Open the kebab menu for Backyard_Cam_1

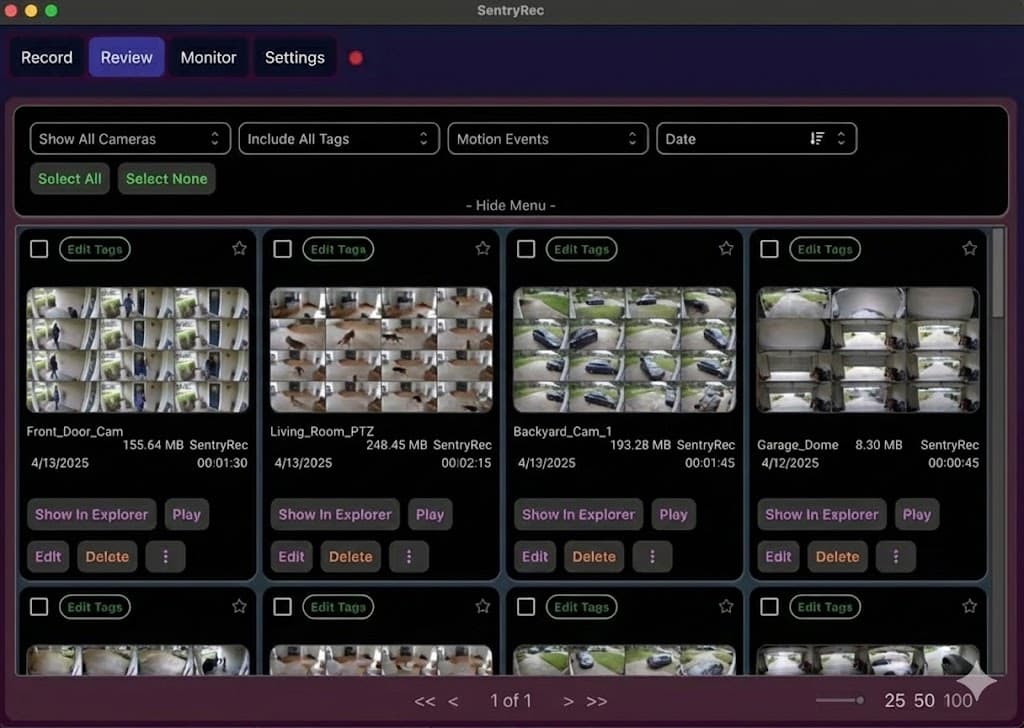[653, 556]
